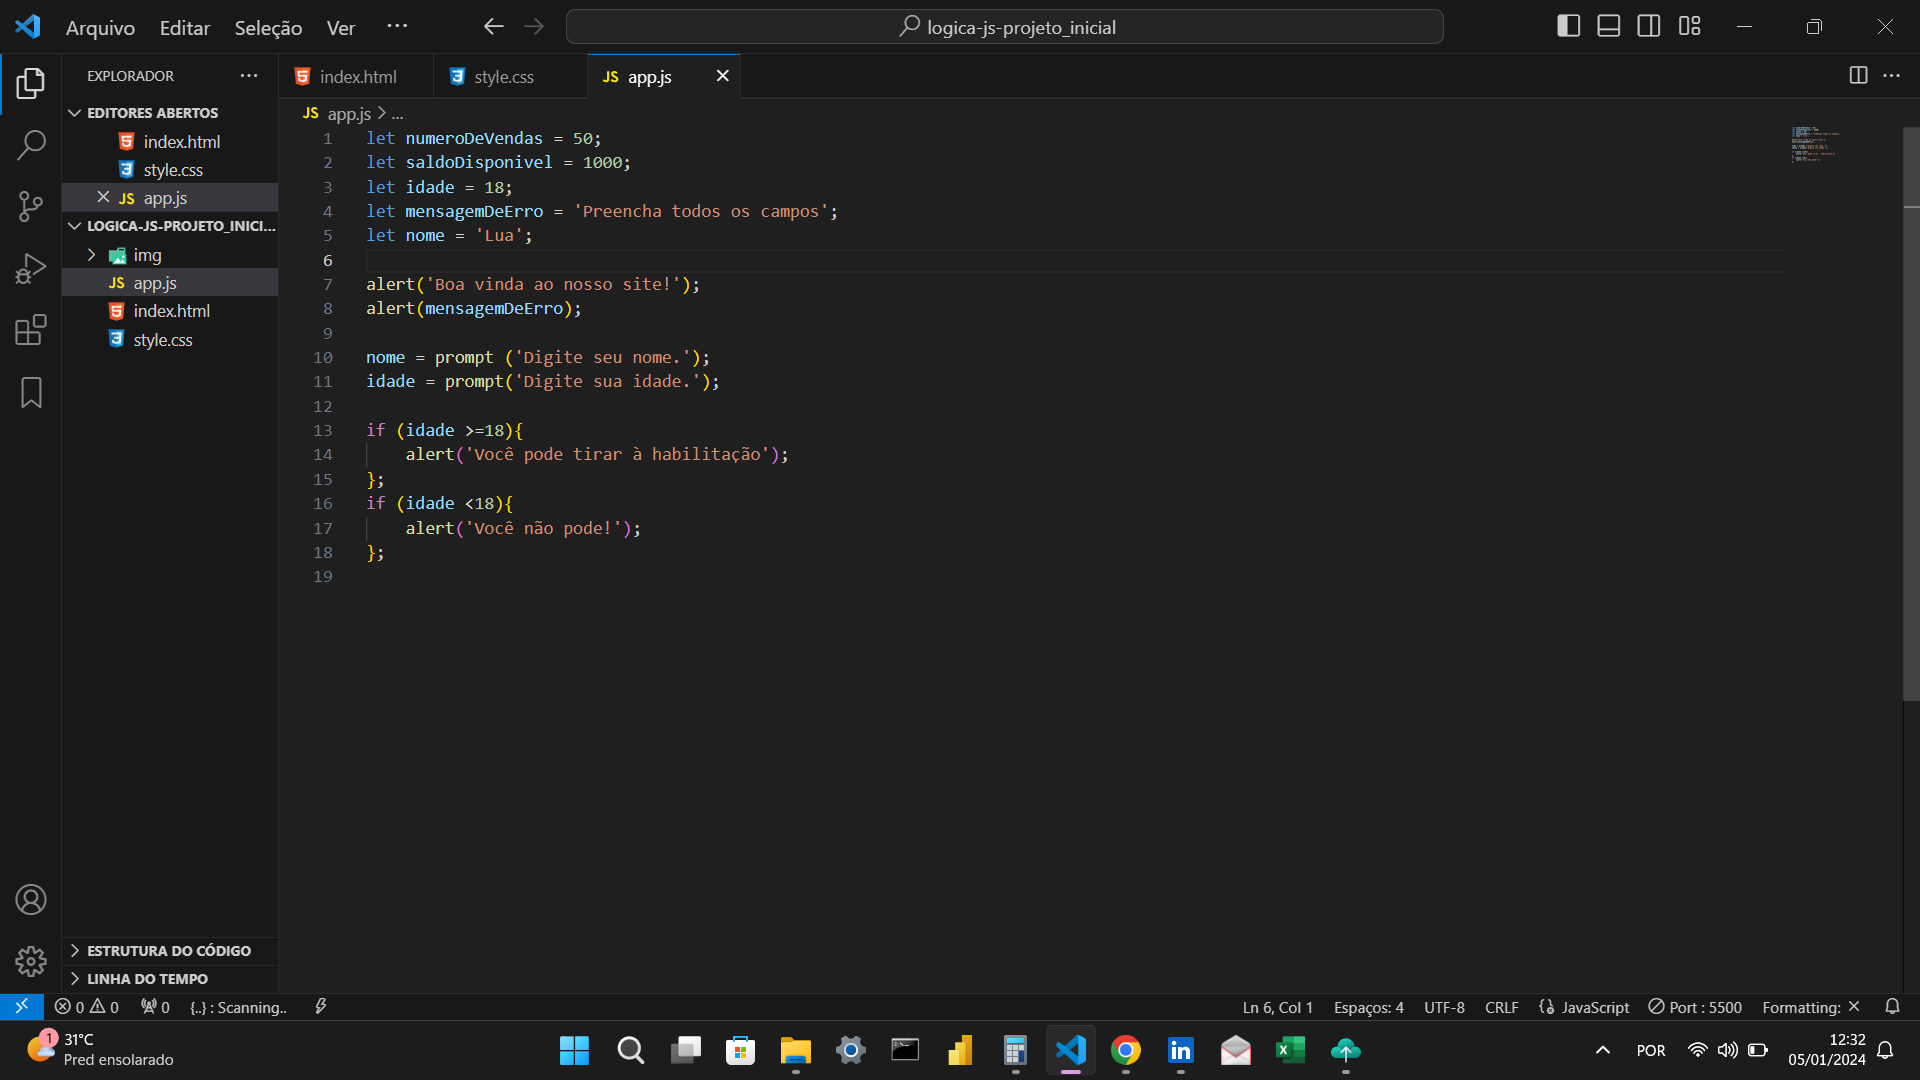Open the Search view in activity bar
The image size is (1920, 1080).
click(x=31, y=145)
